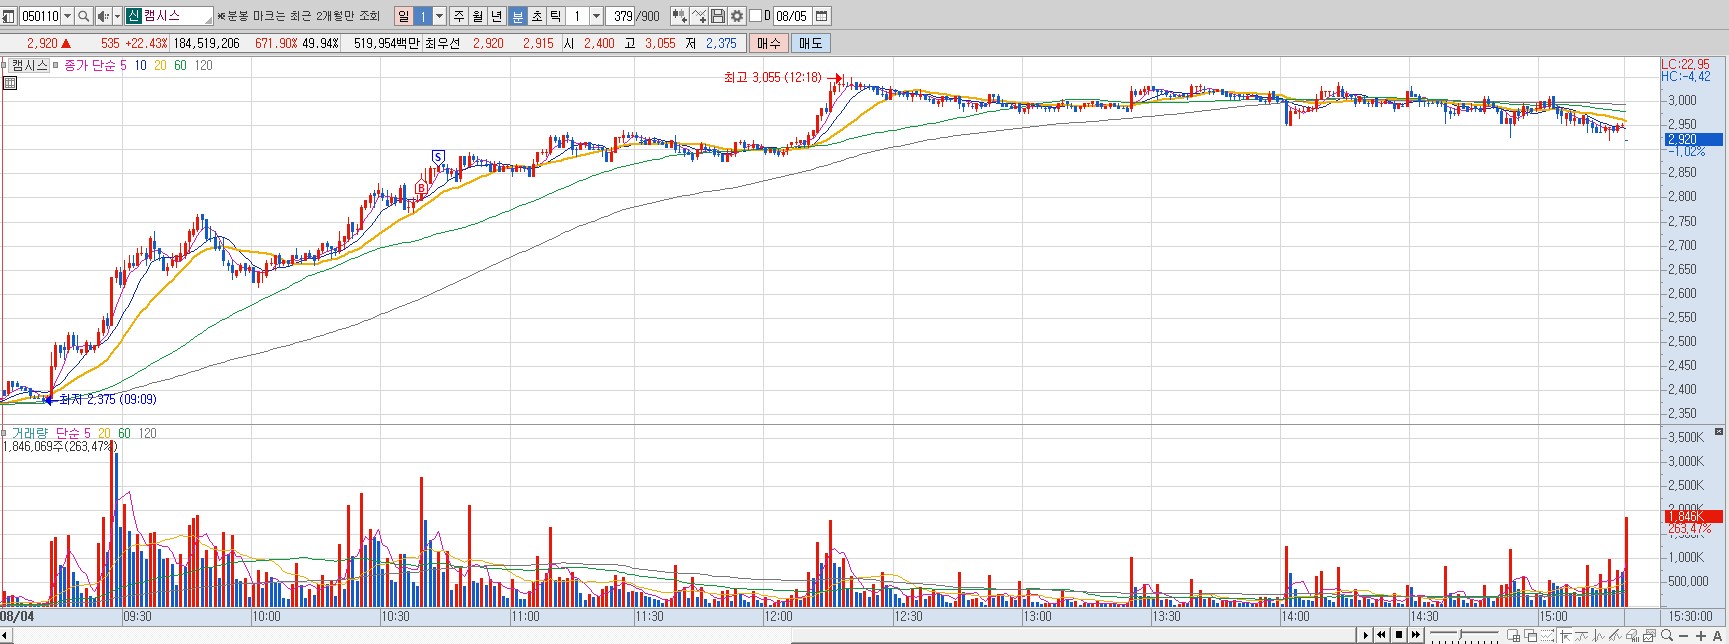Screen dimensions: 1729x644
Task: Click the red 매수 buy button
Action: [769, 43]
